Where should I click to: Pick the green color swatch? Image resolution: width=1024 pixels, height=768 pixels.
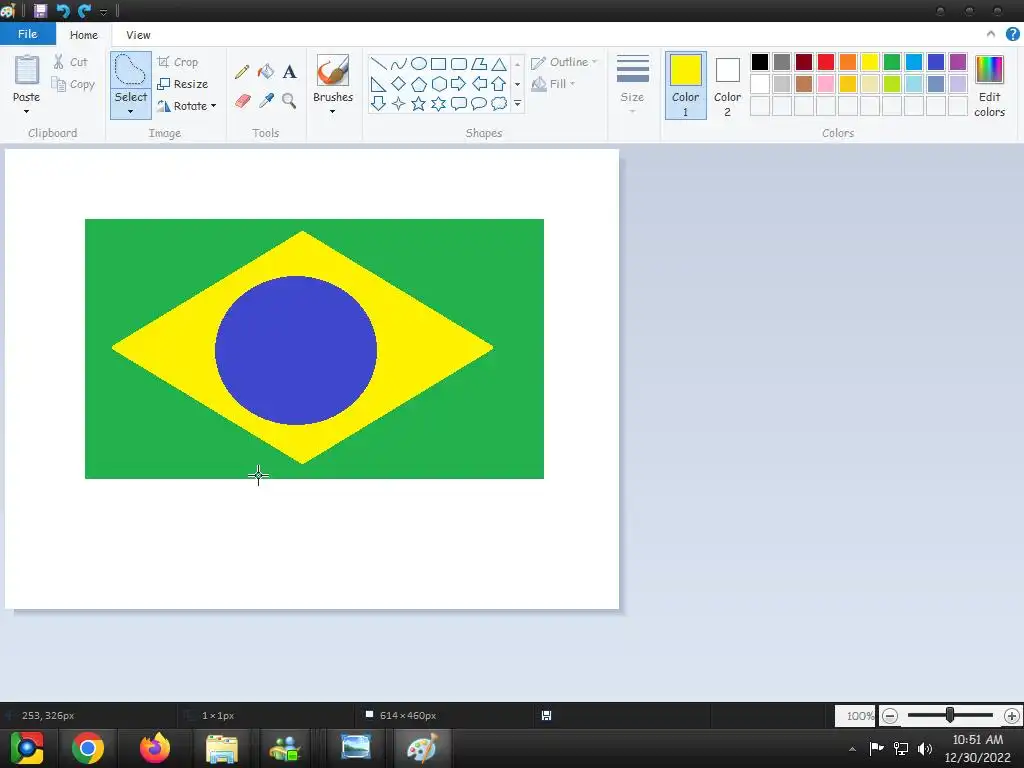tap(891, 62)
